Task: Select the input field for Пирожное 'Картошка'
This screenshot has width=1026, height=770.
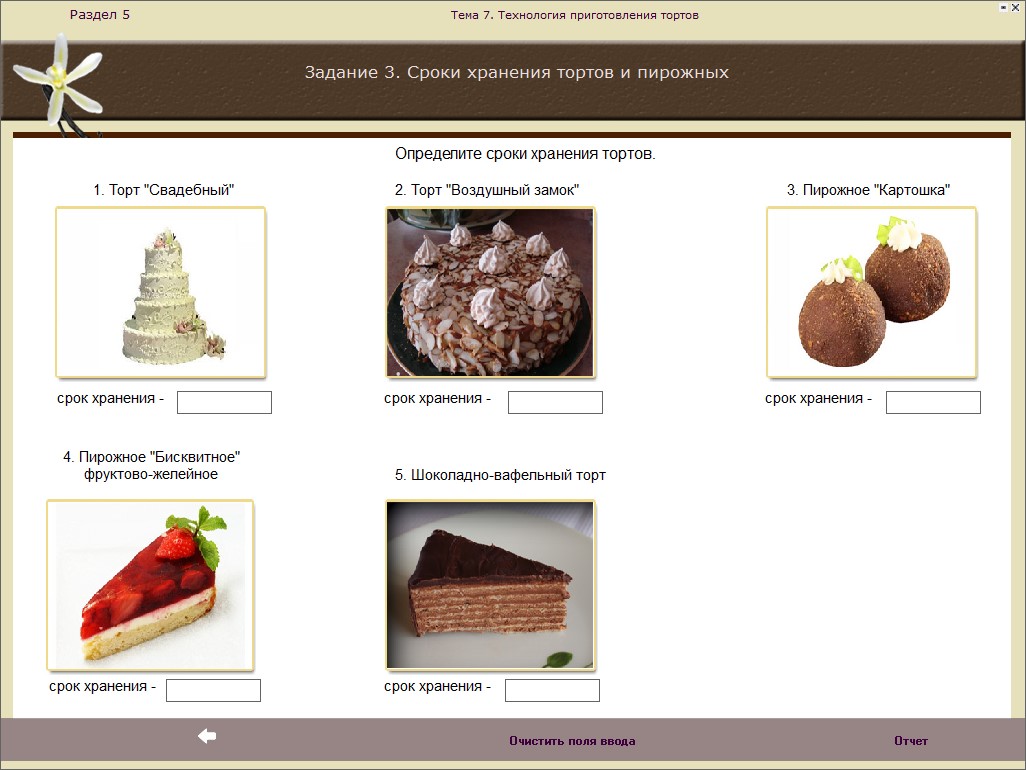Action: pos(933,402)
